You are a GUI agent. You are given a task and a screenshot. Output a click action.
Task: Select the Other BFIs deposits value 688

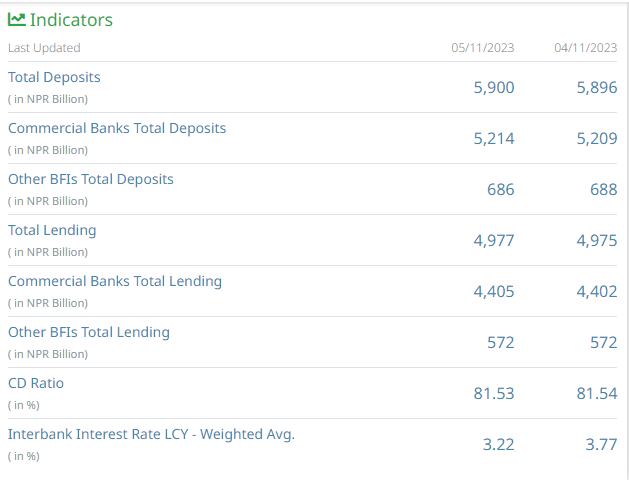point(603,190)
